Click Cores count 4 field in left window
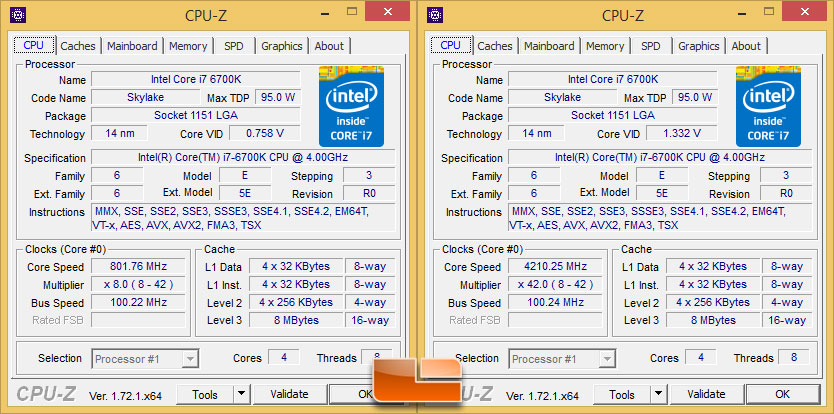This screenshot has width=834, height=414. [x=283, y=357]
